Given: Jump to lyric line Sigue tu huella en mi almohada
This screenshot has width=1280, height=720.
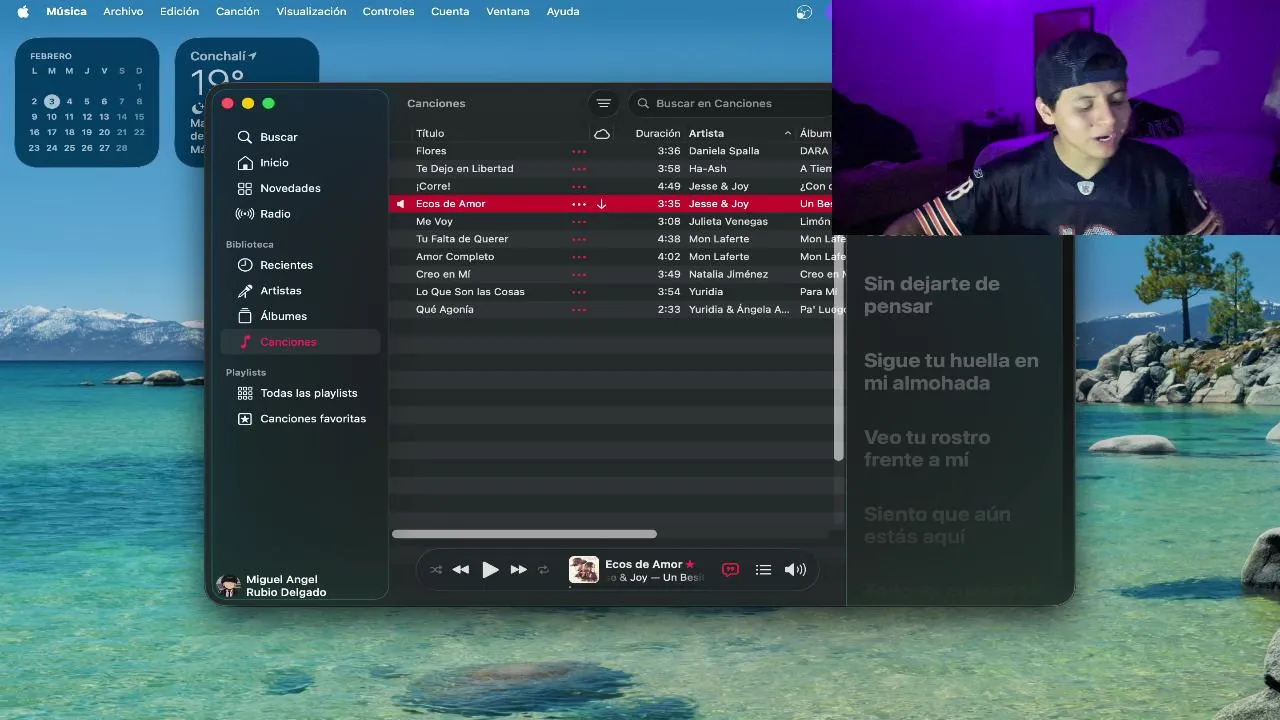Looking at the screenshot, I should pyautogui.click(x=951, y=372).
